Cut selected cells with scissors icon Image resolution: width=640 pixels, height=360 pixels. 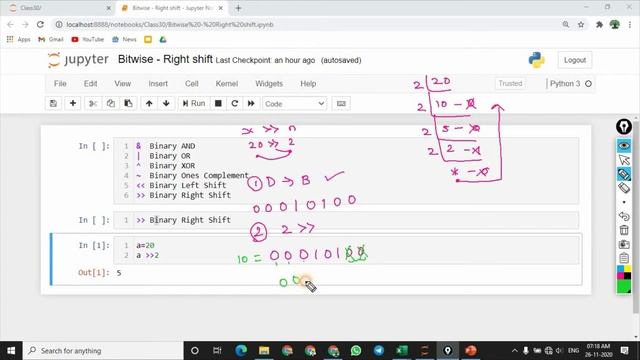[93, 104]
